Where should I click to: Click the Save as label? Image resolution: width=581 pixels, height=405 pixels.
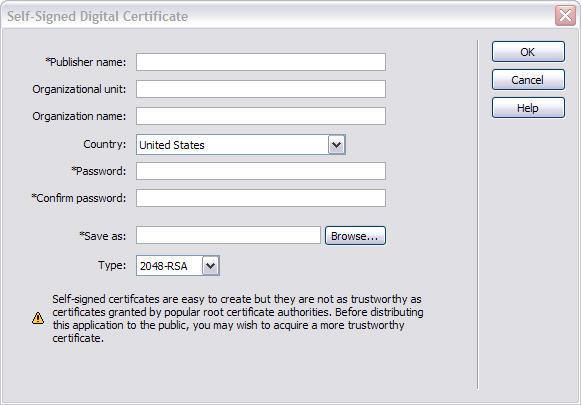(103, 236)
